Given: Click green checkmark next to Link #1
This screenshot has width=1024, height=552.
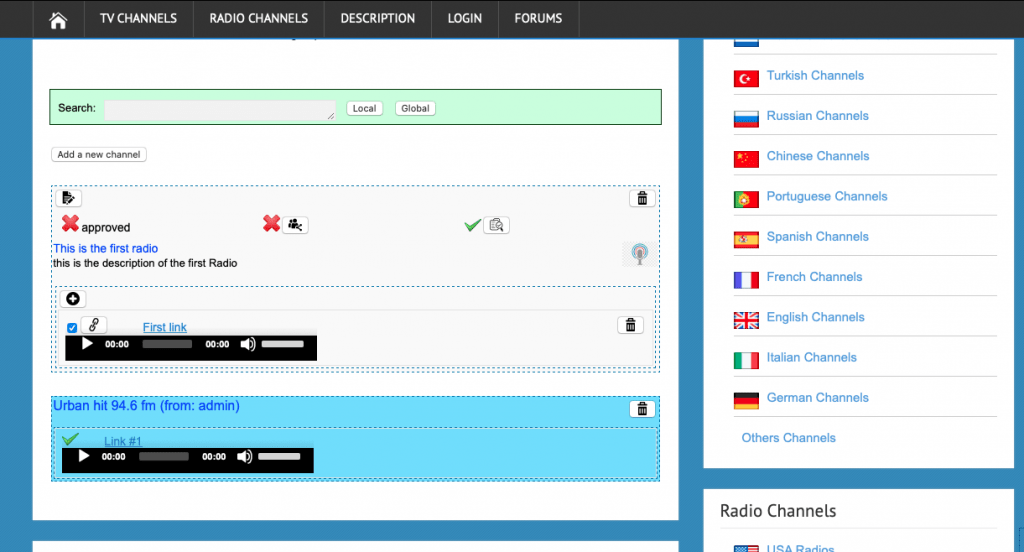Looking at the screenshot, I should tap(71, 440).
